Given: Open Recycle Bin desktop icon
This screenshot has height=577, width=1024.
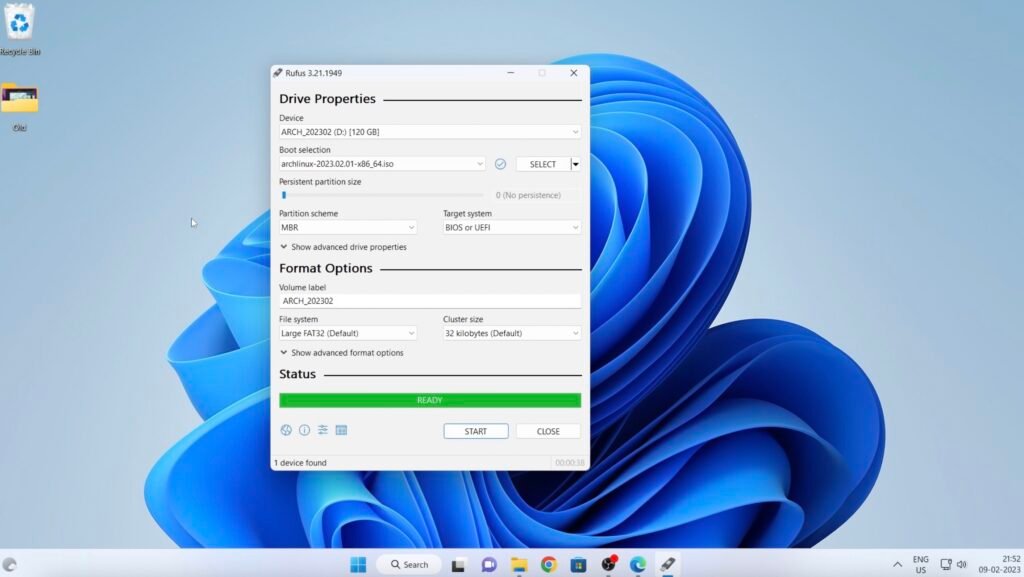Looking at the screenshot, I should click(x=20, y=29).
